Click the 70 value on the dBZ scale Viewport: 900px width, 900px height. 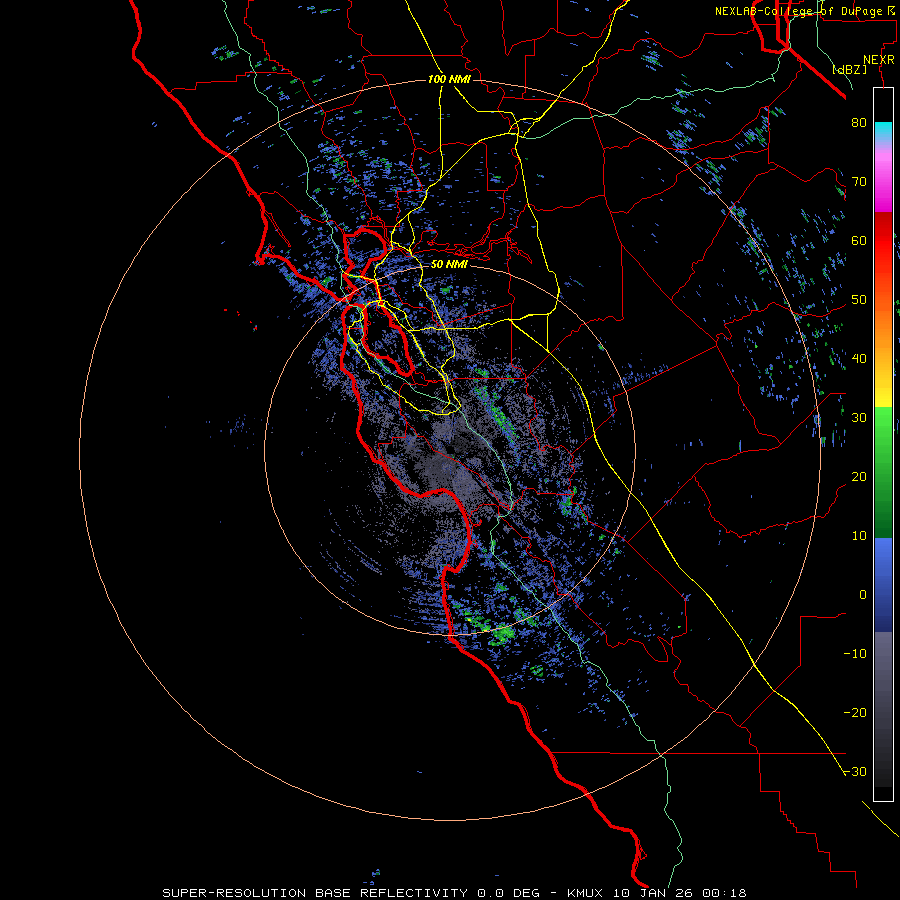click(x=859, y=182)
